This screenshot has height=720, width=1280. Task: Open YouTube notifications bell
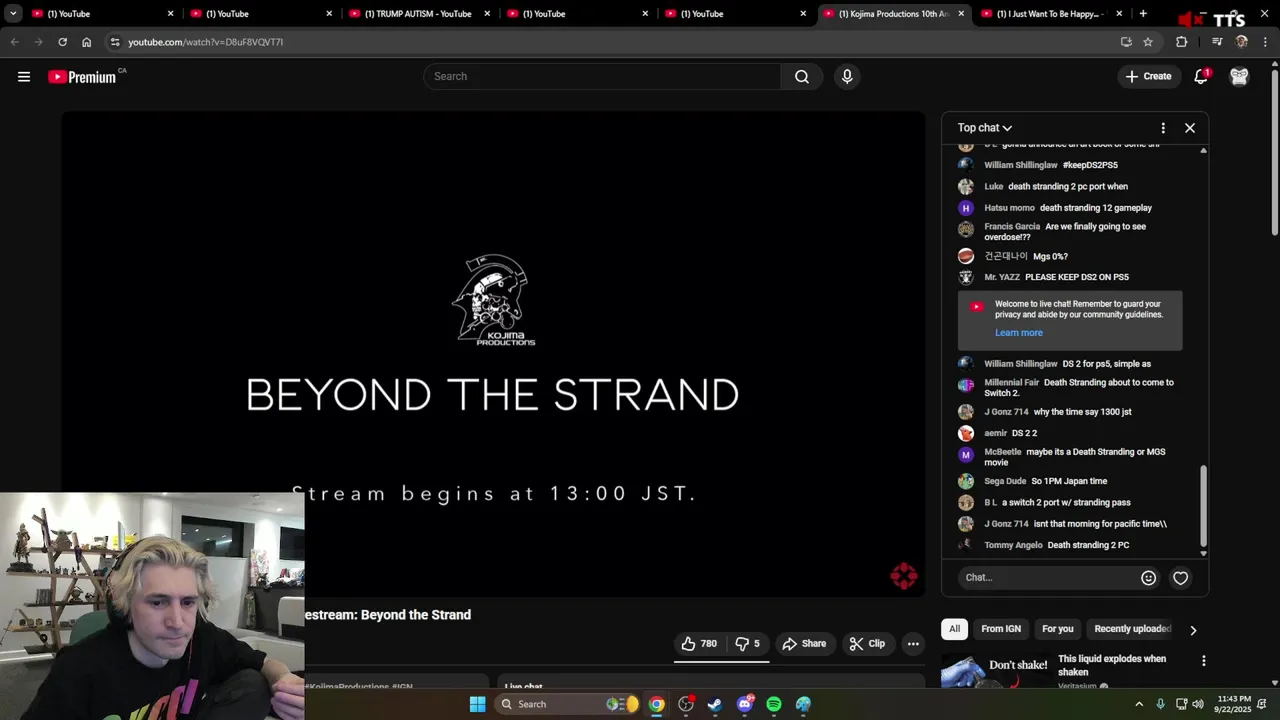pos(1201,77)
